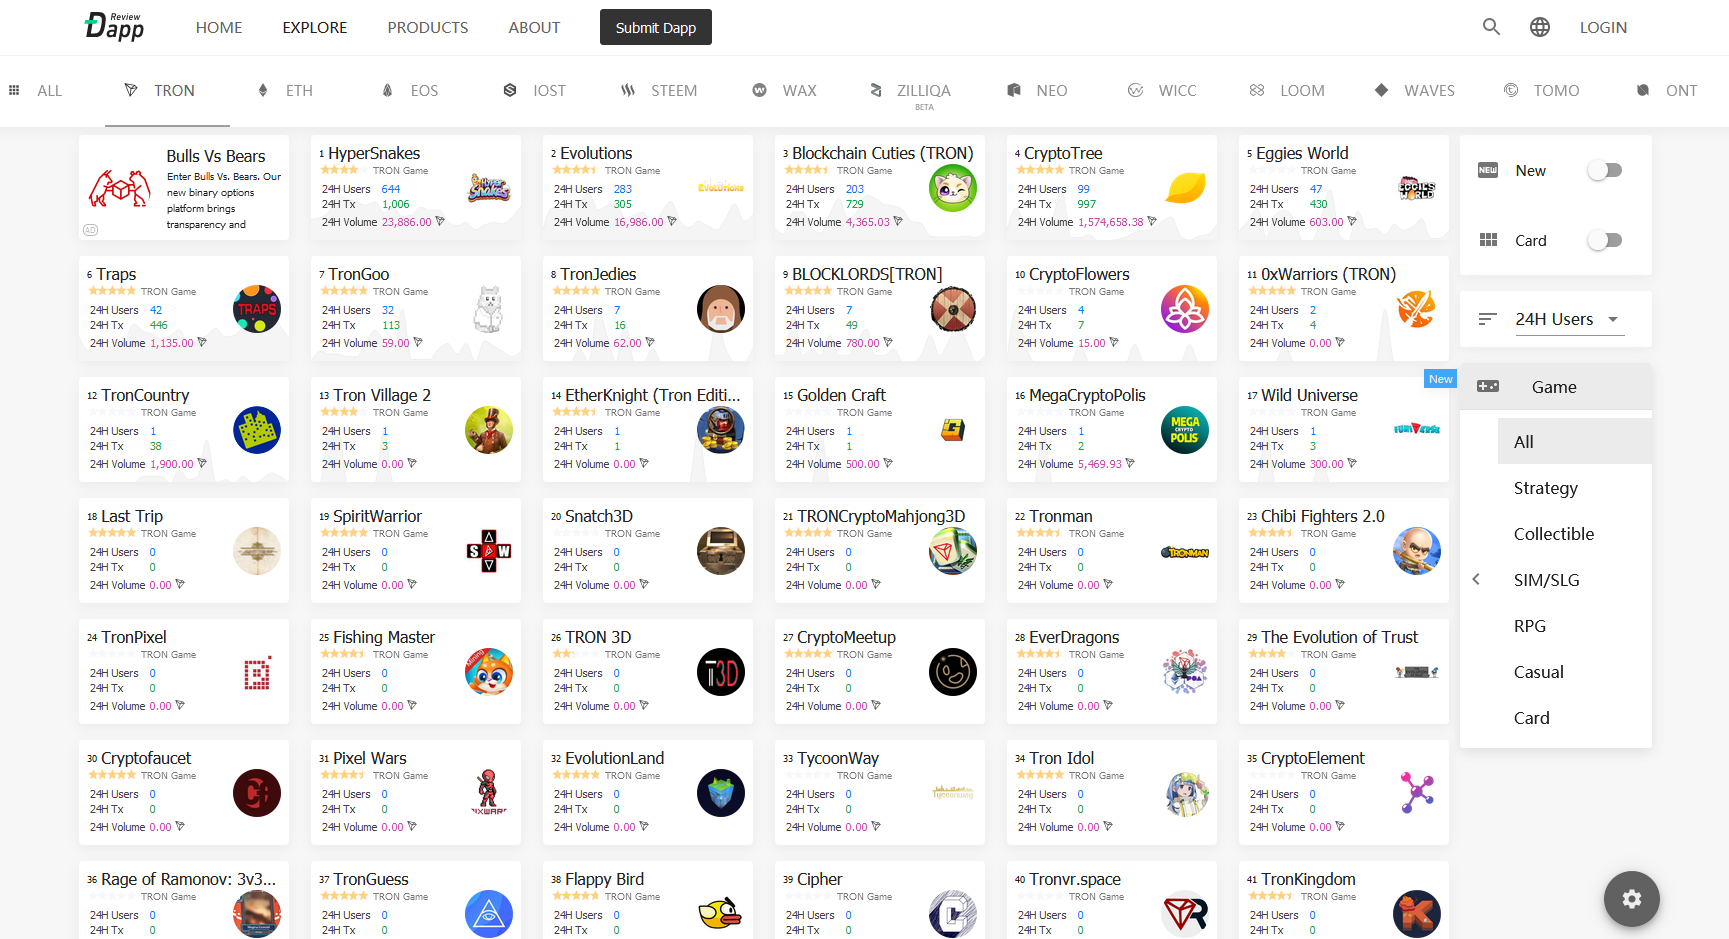Image resolution: width=1729 pixels, height=939 pixels.
Task: Open the ZILLIQA beta tab
Action: [910, 91]
